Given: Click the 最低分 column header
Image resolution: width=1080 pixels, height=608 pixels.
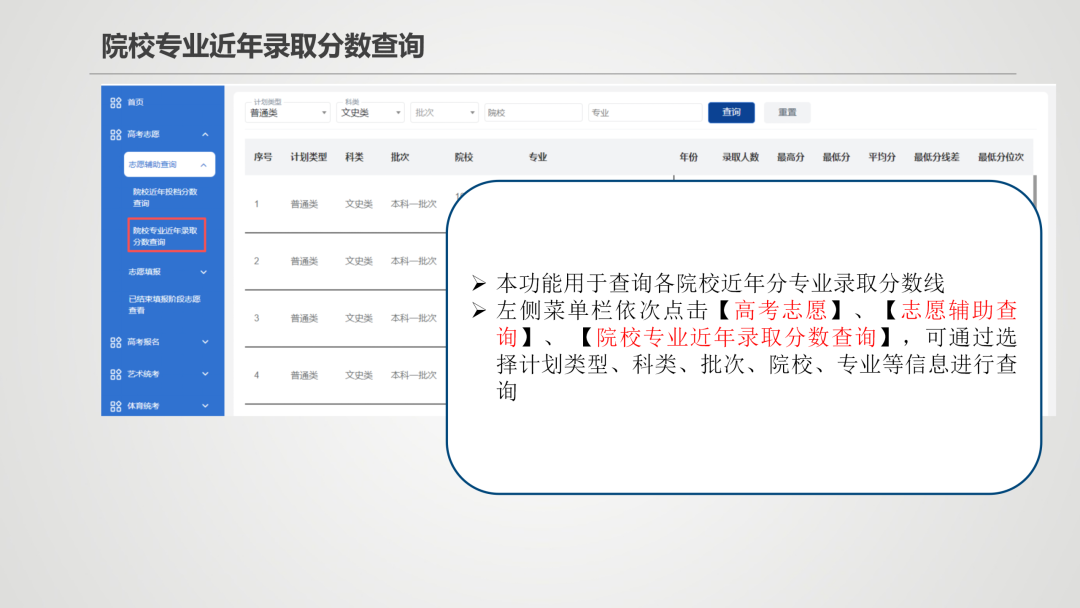Looking at the screenshot, I should (836, 157).
